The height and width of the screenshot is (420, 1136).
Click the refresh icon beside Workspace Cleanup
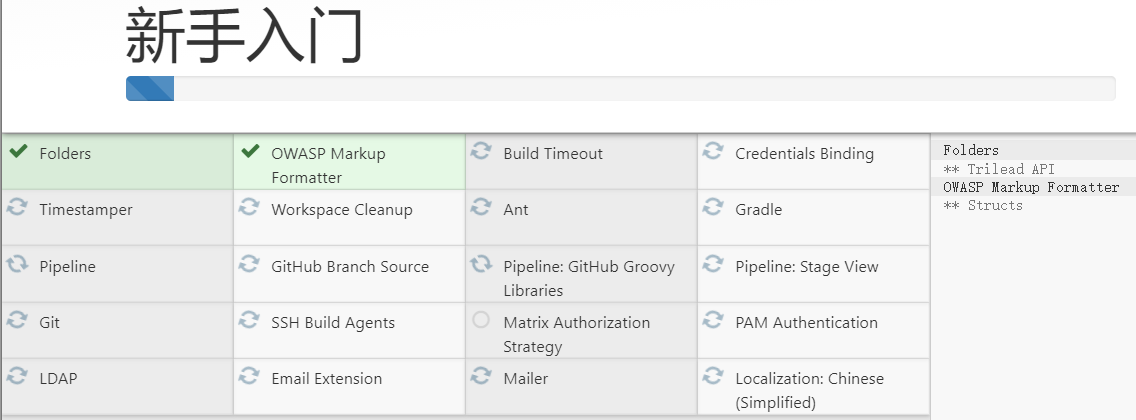pos(249,207)
